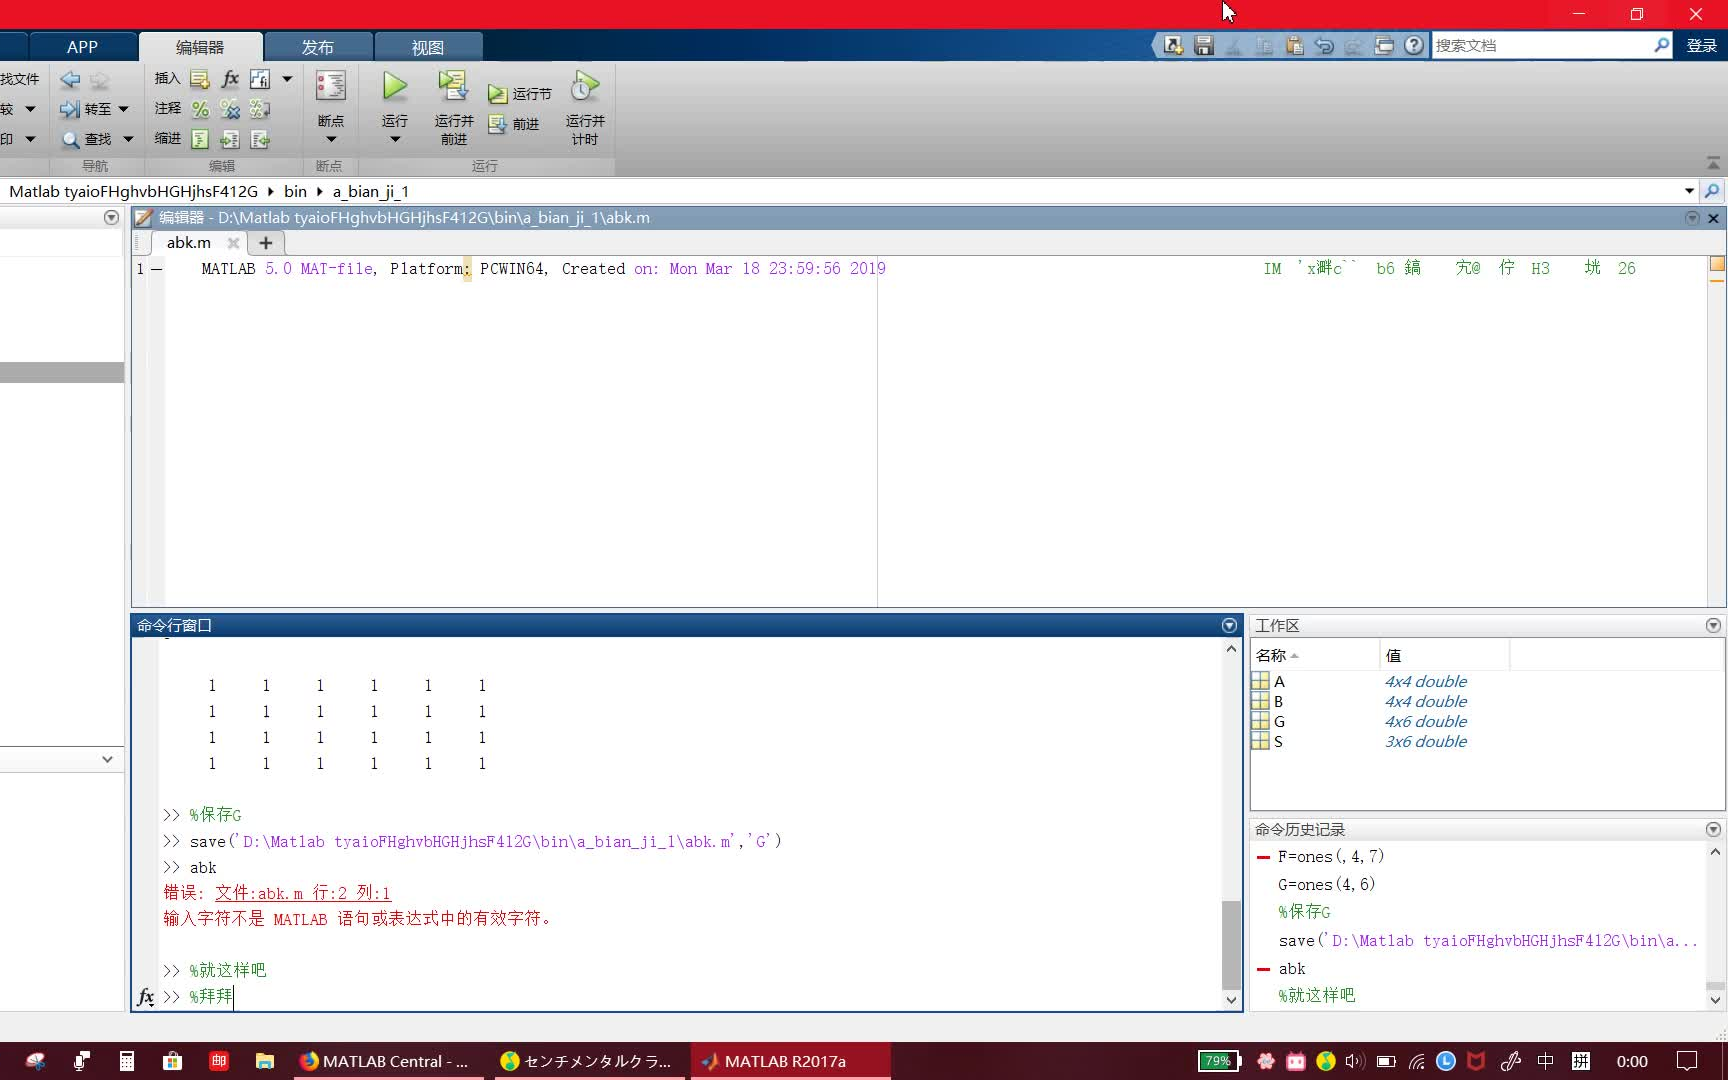Click the path bar search icon

(x=1712, y=191)
